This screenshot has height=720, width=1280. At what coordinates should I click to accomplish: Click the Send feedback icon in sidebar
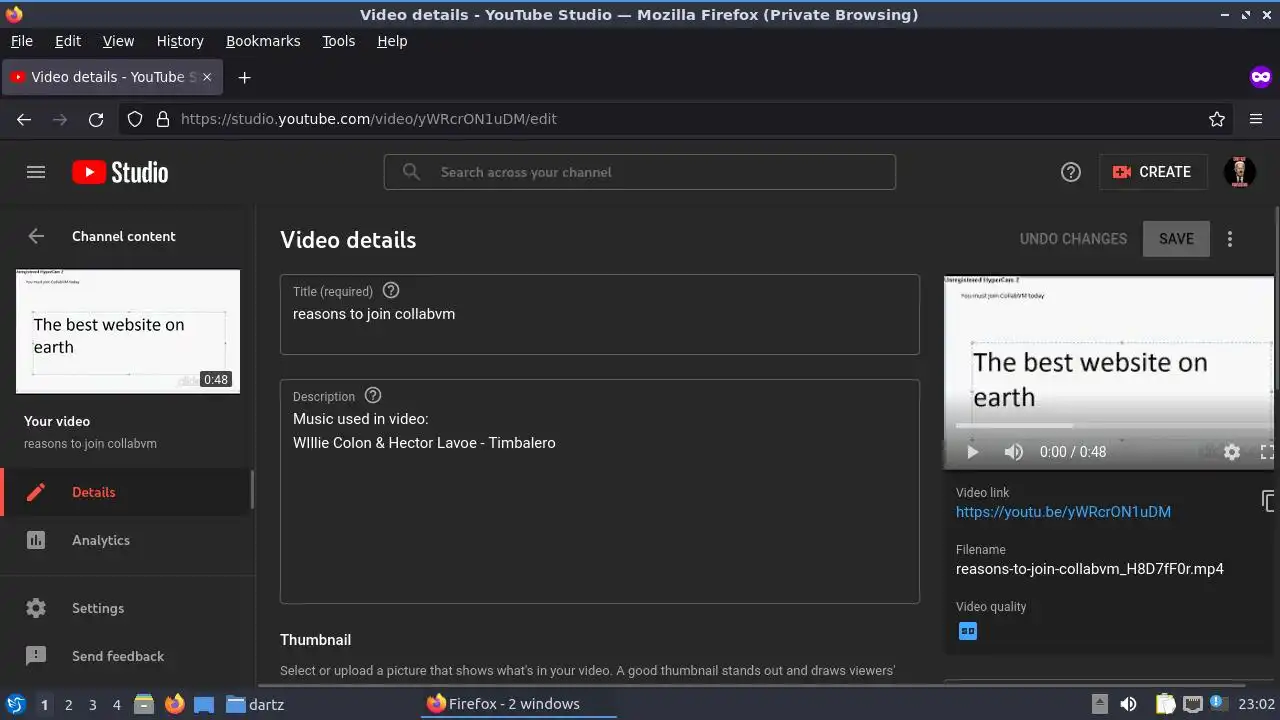(36, 656)
